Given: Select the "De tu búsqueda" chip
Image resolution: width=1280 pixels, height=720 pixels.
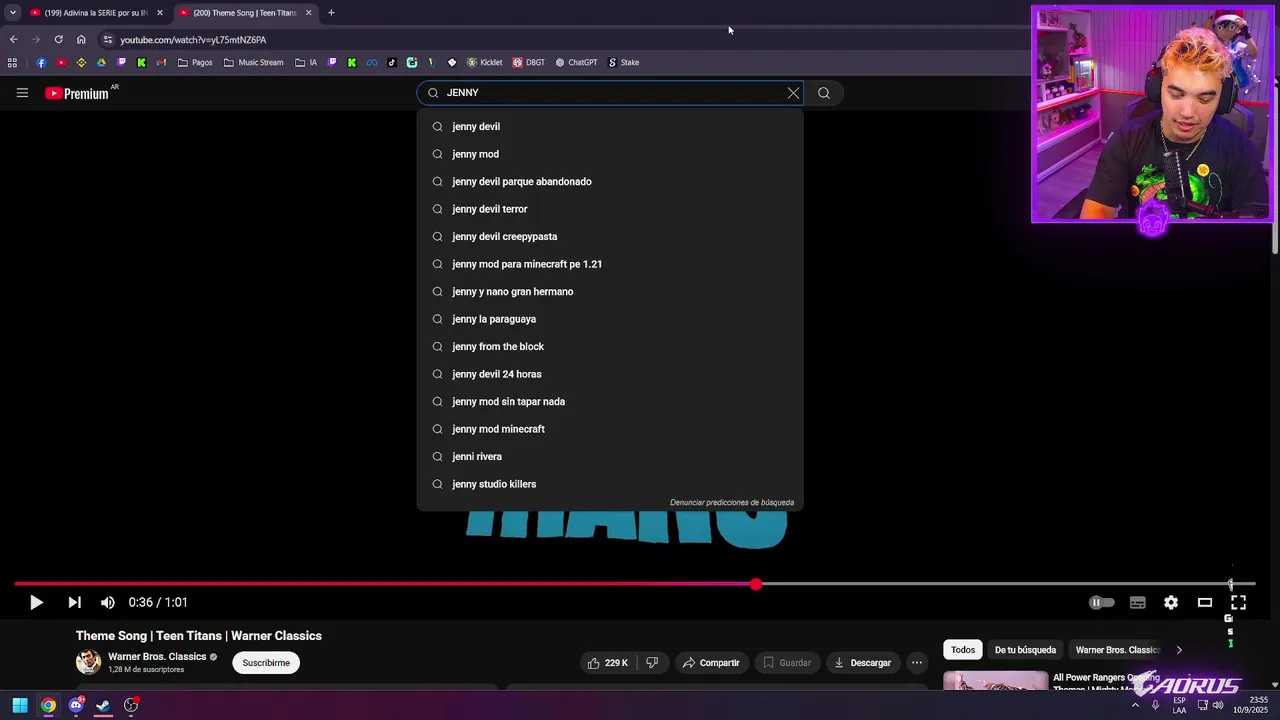Looking at the screenshot, I should 1025,650.
